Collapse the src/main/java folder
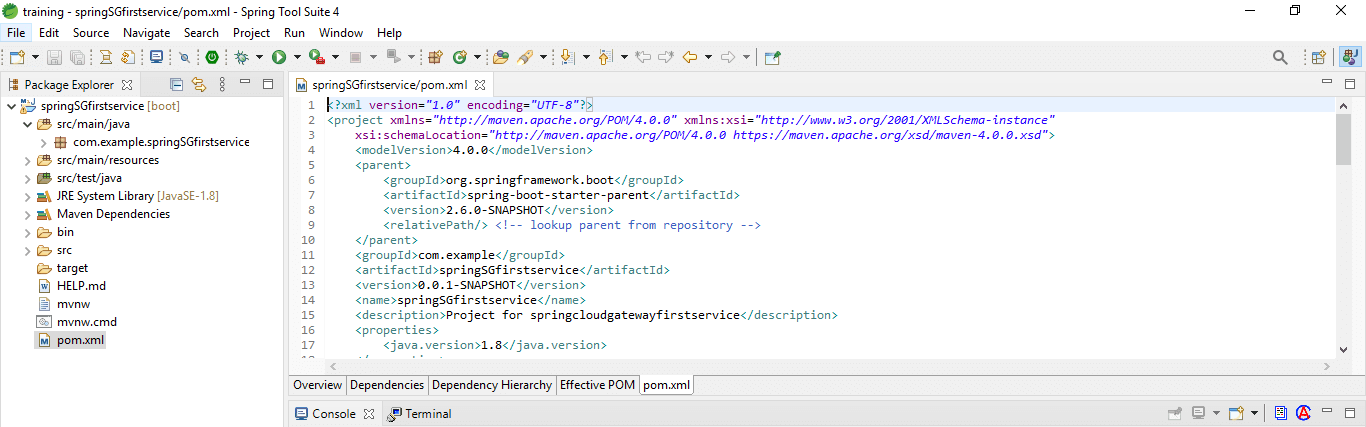1366x427 pixels. point(27,124)
